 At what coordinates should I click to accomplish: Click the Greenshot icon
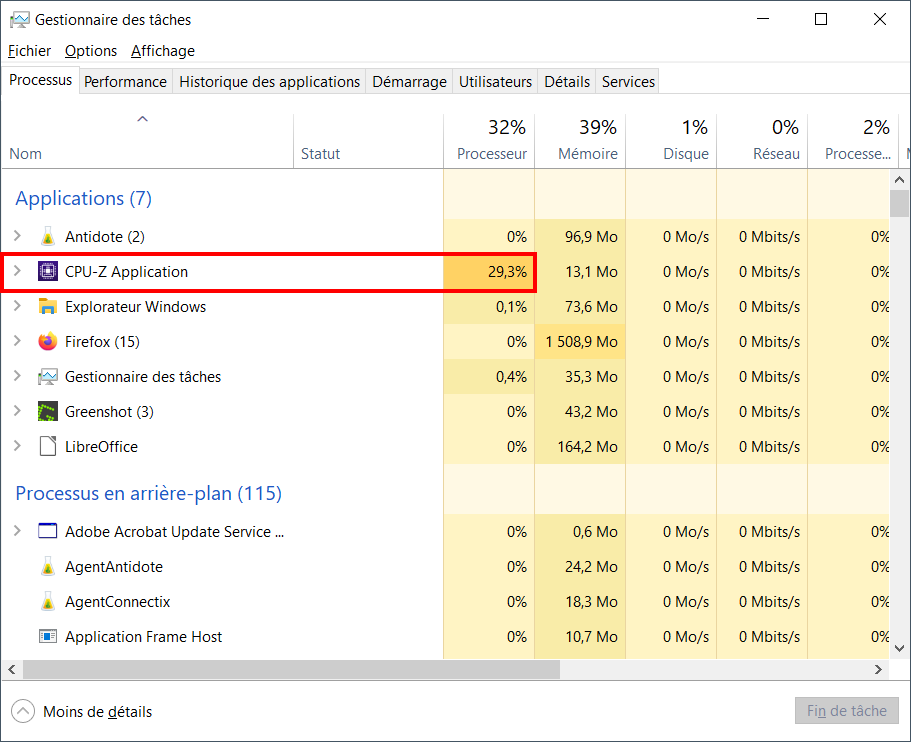[48, 411]
